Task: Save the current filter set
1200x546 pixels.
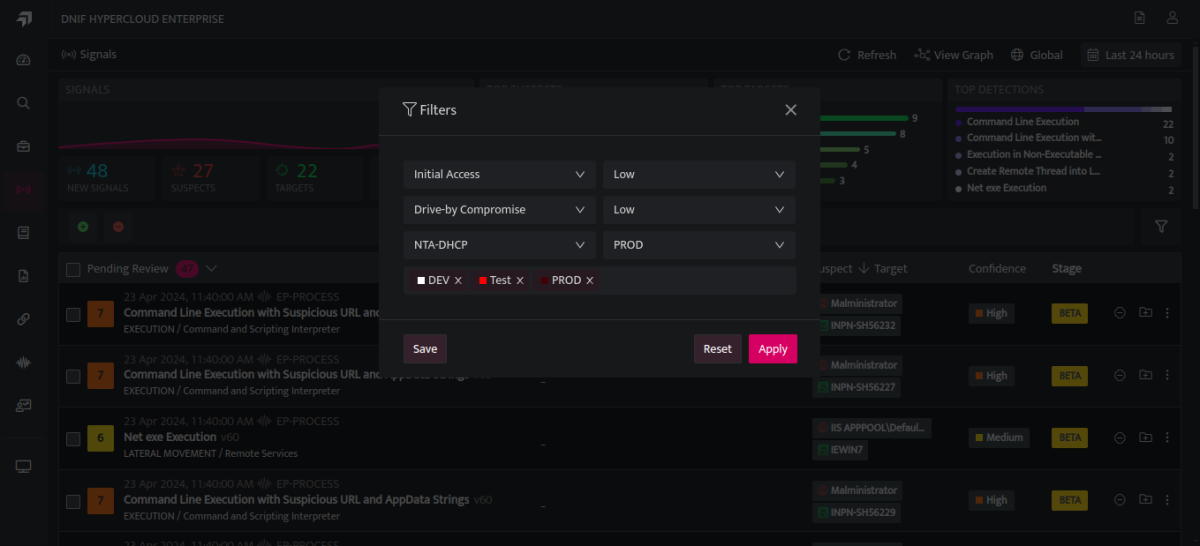Action: [x=425, y=349]
